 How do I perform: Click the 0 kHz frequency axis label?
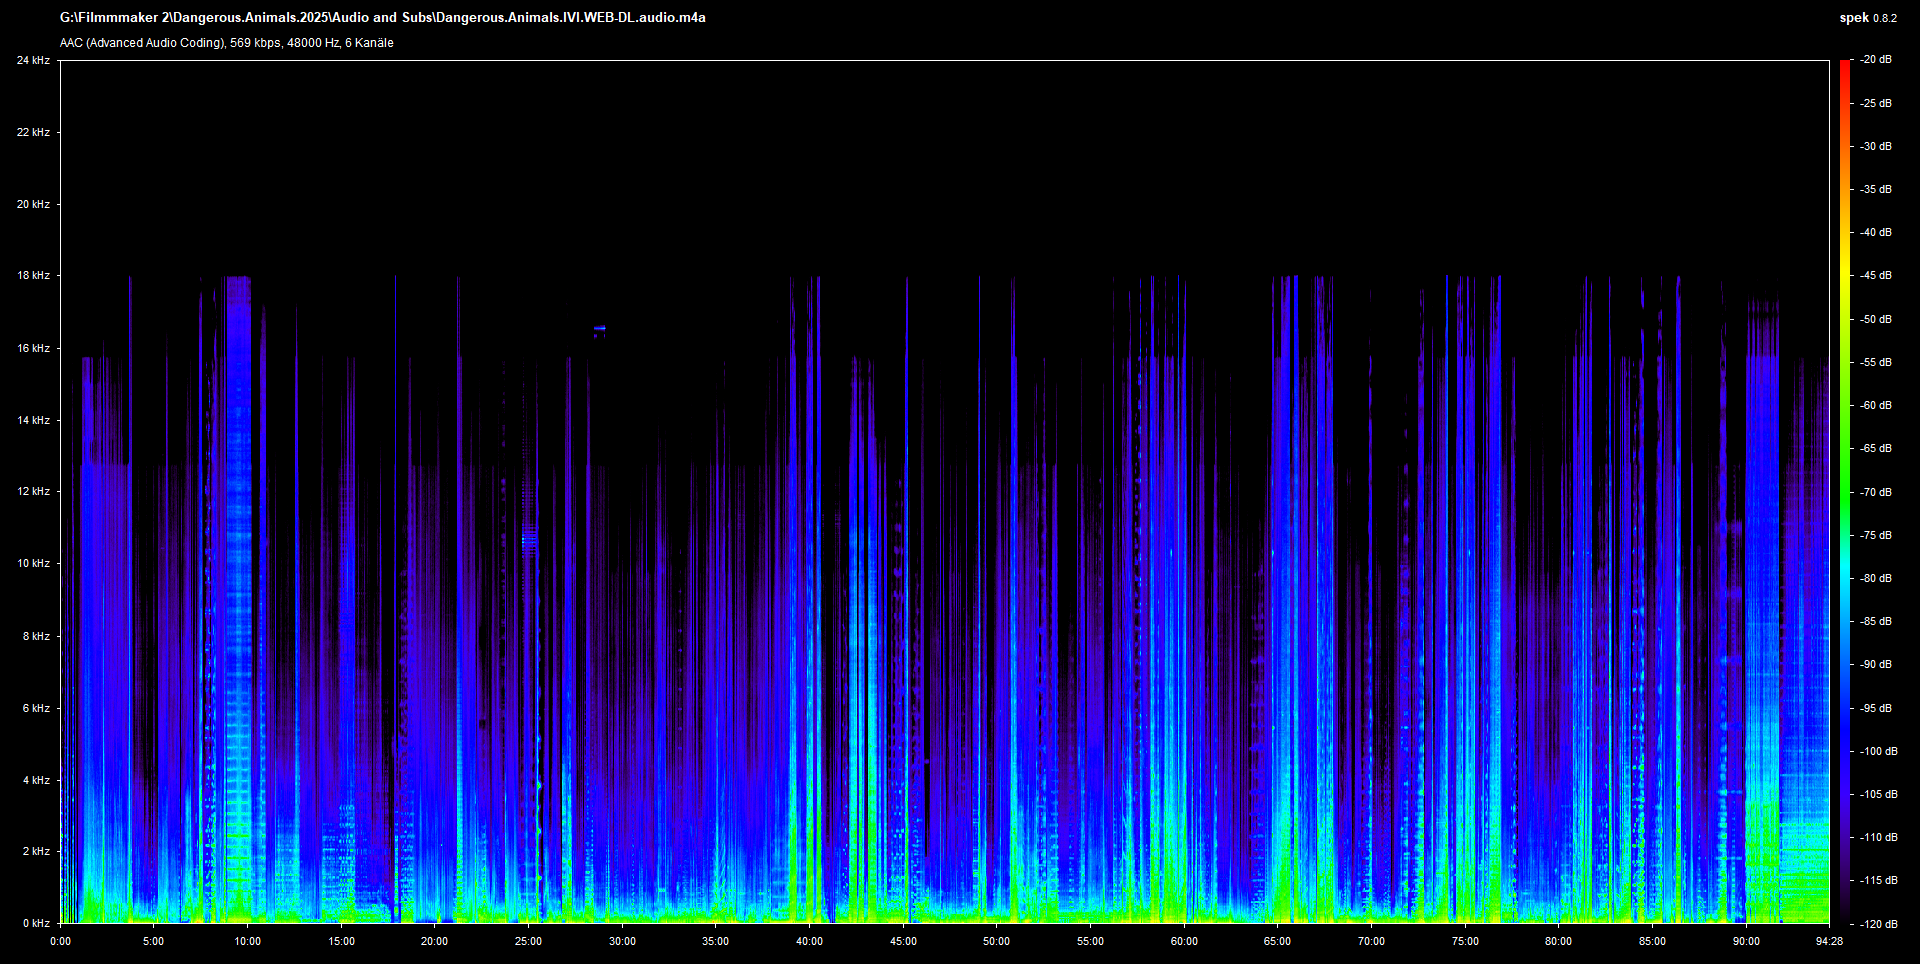[36, 923]
